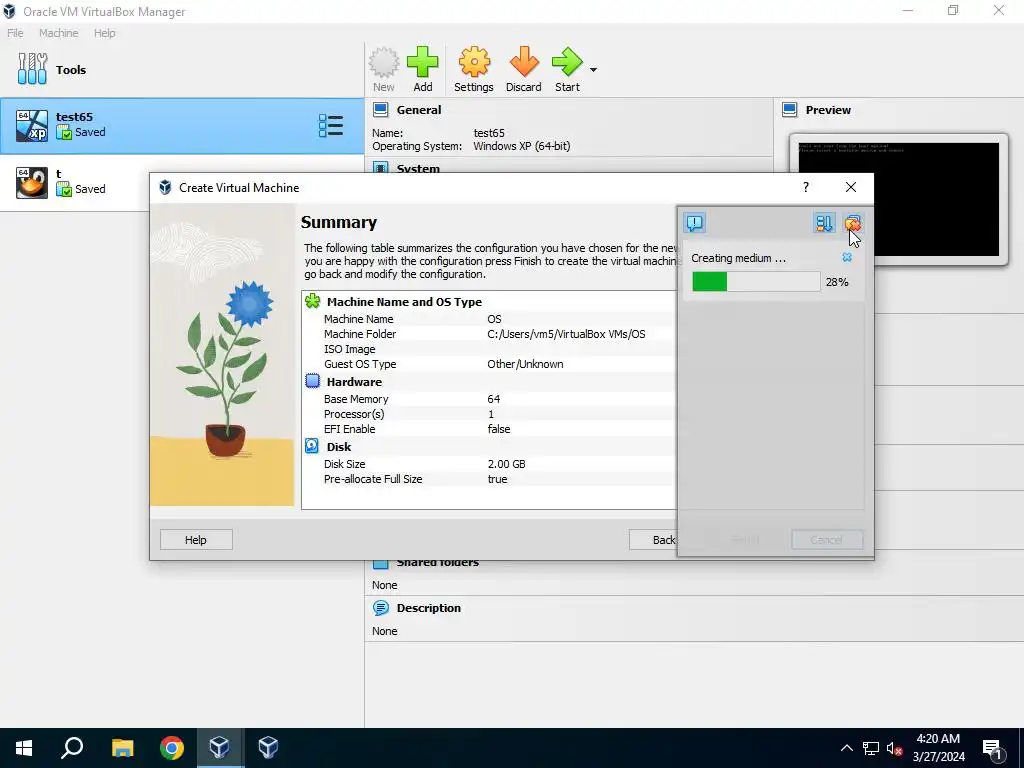Open the Windows notification center
Image resolution: width=1024 pixels, height=768 pixels.
[x=993, y=748]
